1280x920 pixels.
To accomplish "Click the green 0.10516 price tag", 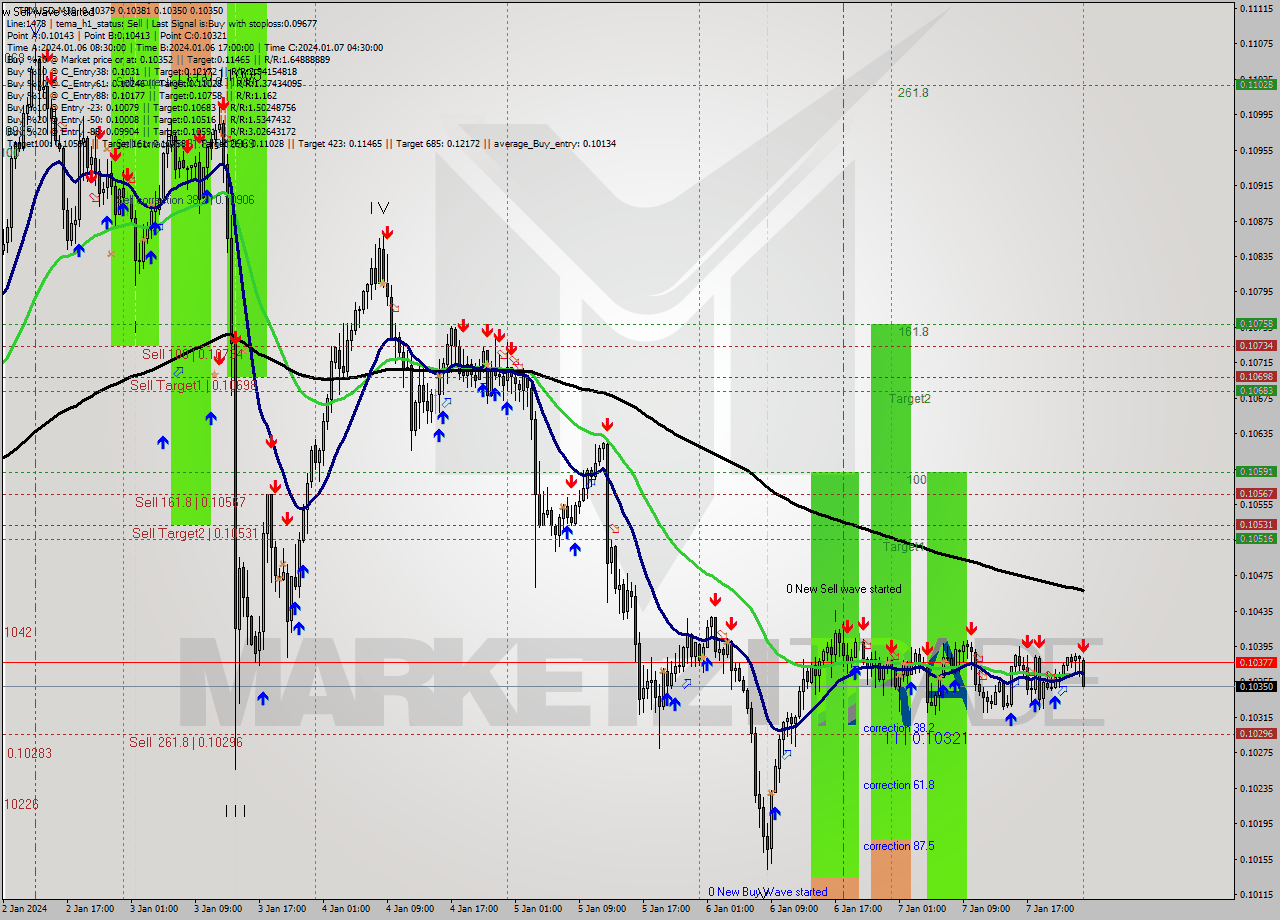I will (x=1256, y=538).
